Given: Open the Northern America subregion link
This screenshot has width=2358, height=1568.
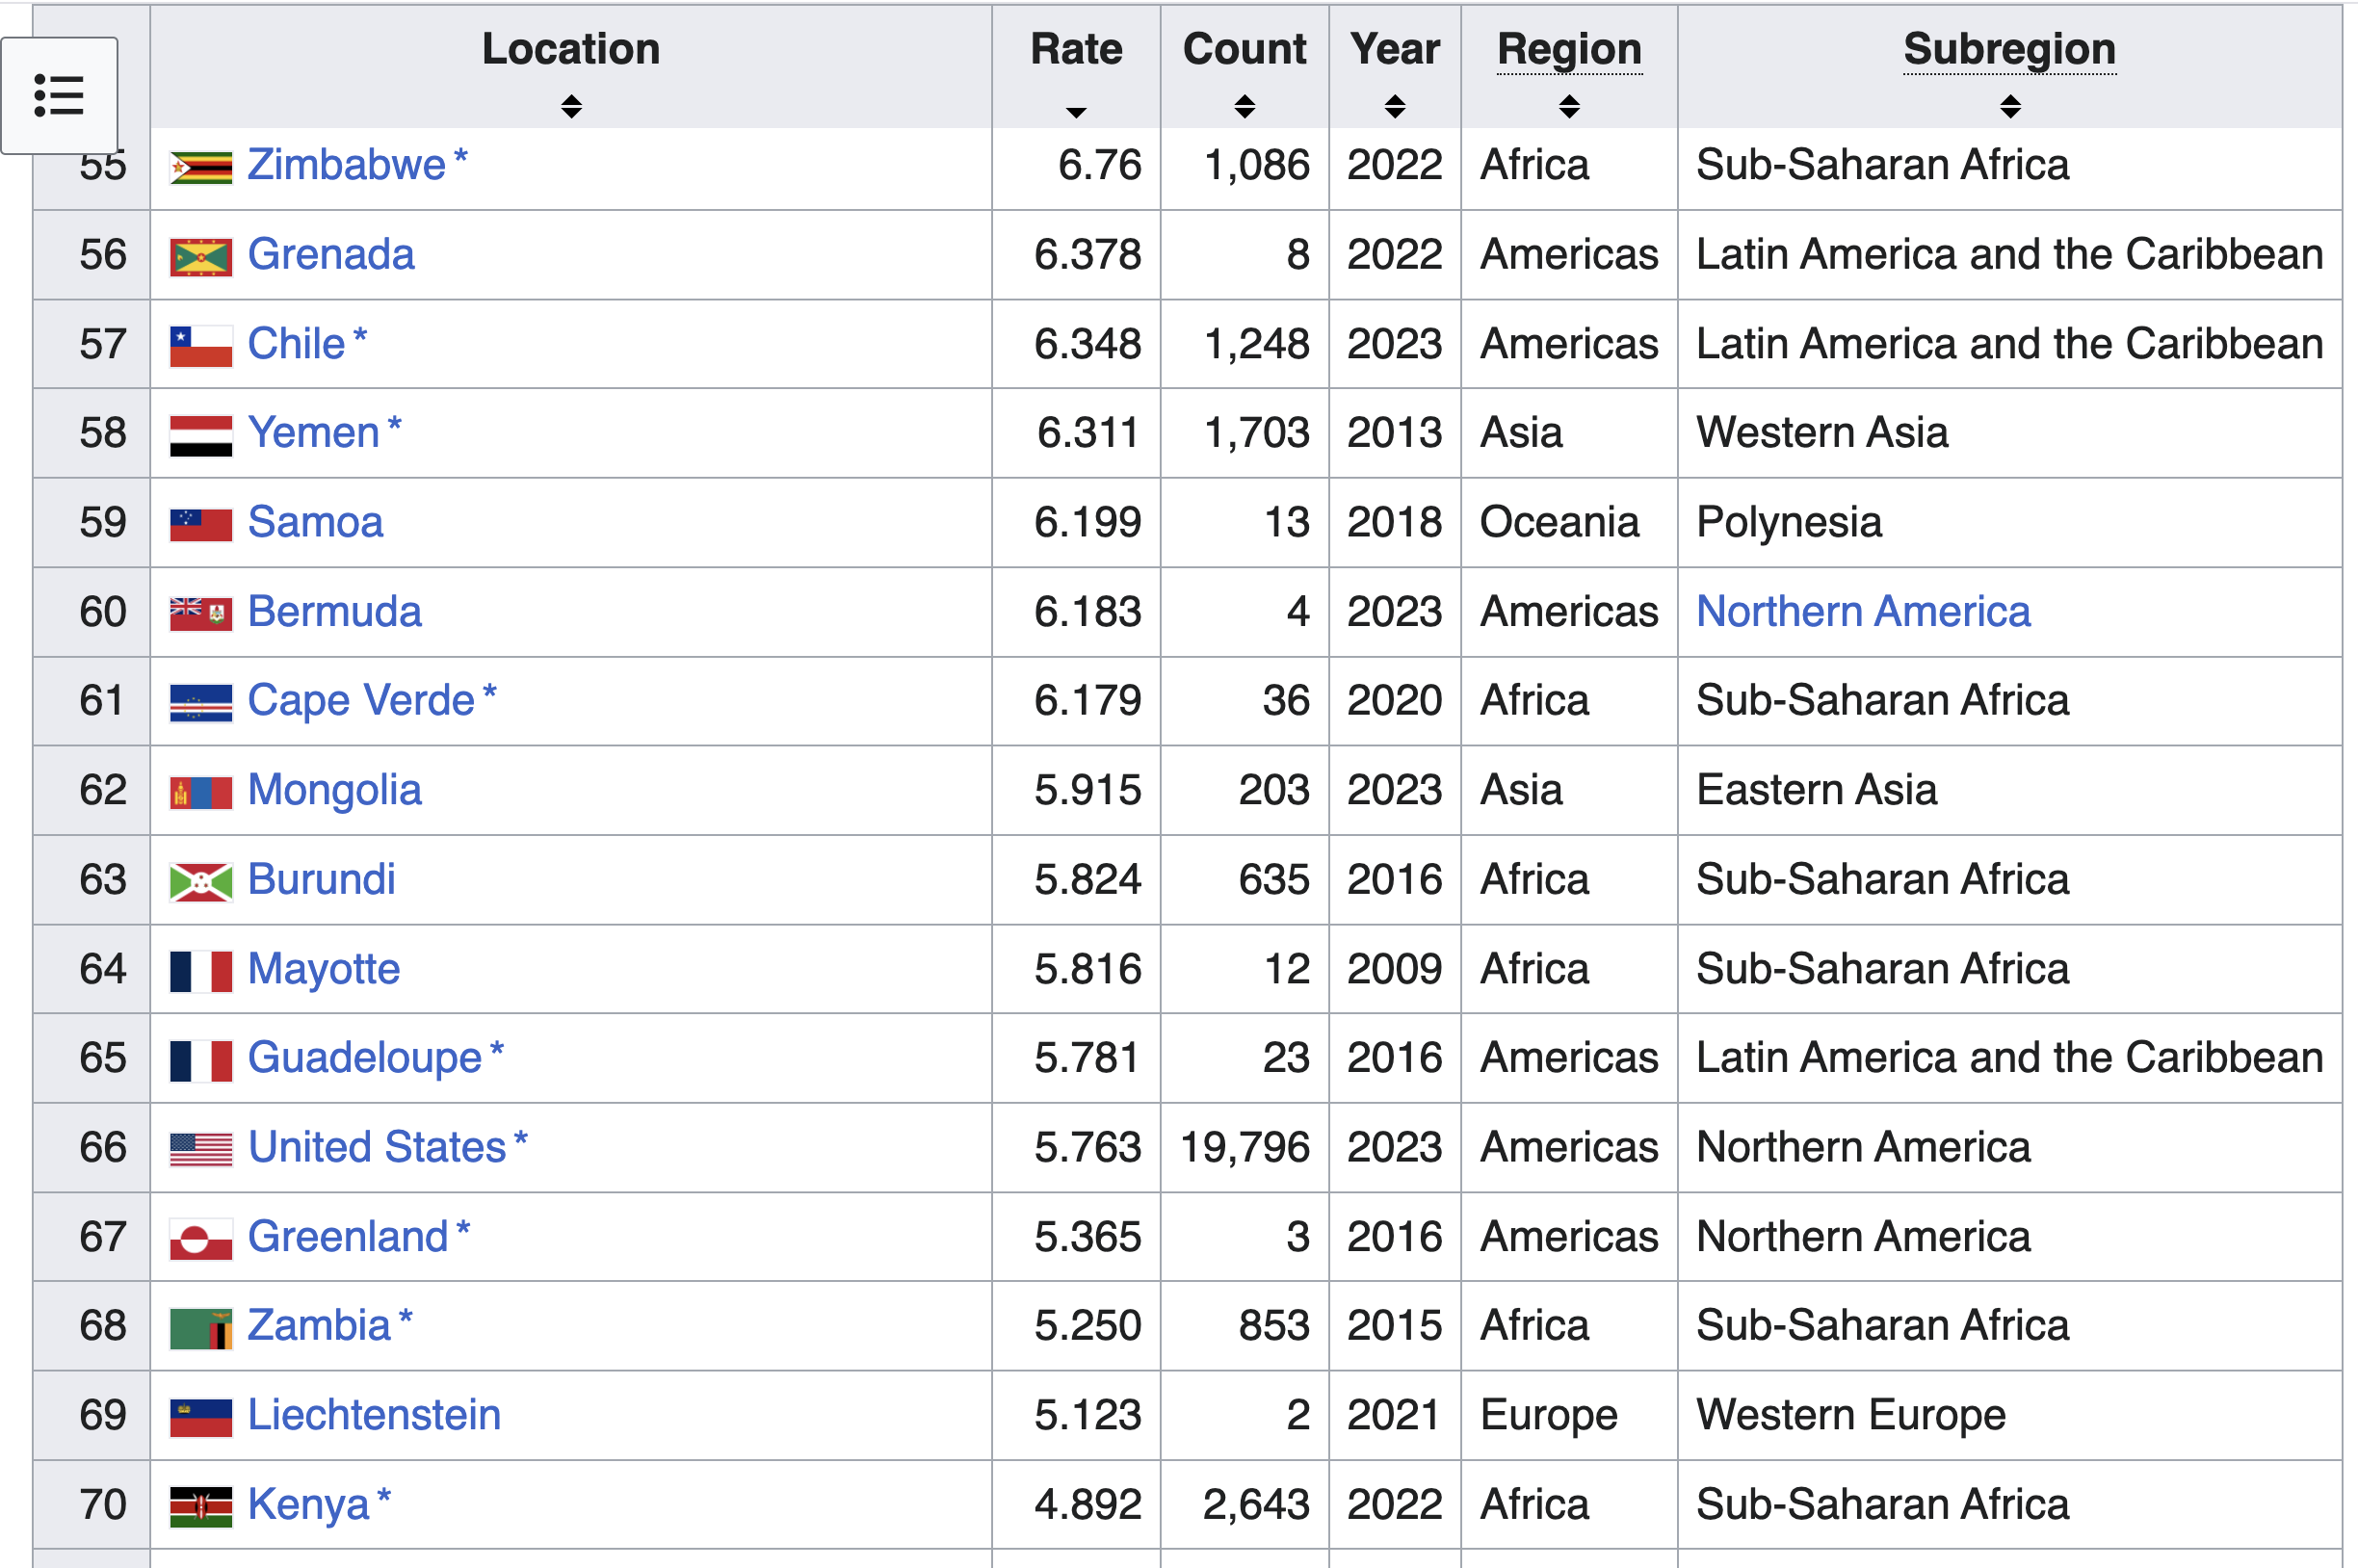Looking at the screenshot, I should 1863,612.
